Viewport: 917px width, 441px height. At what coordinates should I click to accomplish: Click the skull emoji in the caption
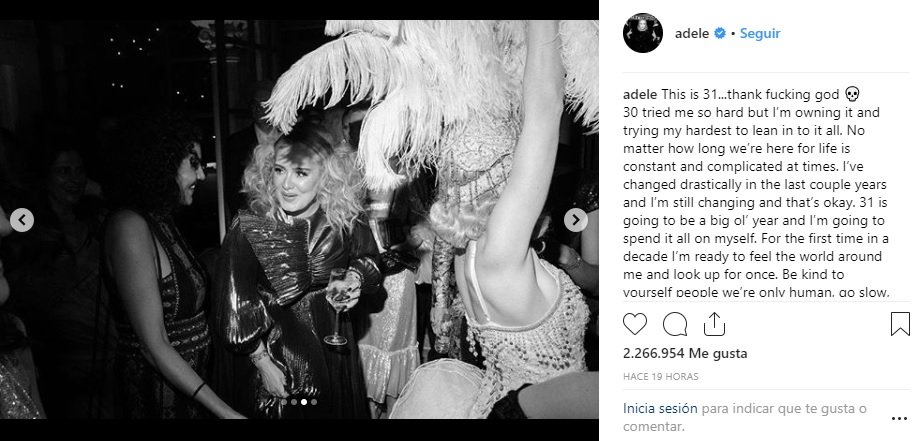tap(853, 94)
